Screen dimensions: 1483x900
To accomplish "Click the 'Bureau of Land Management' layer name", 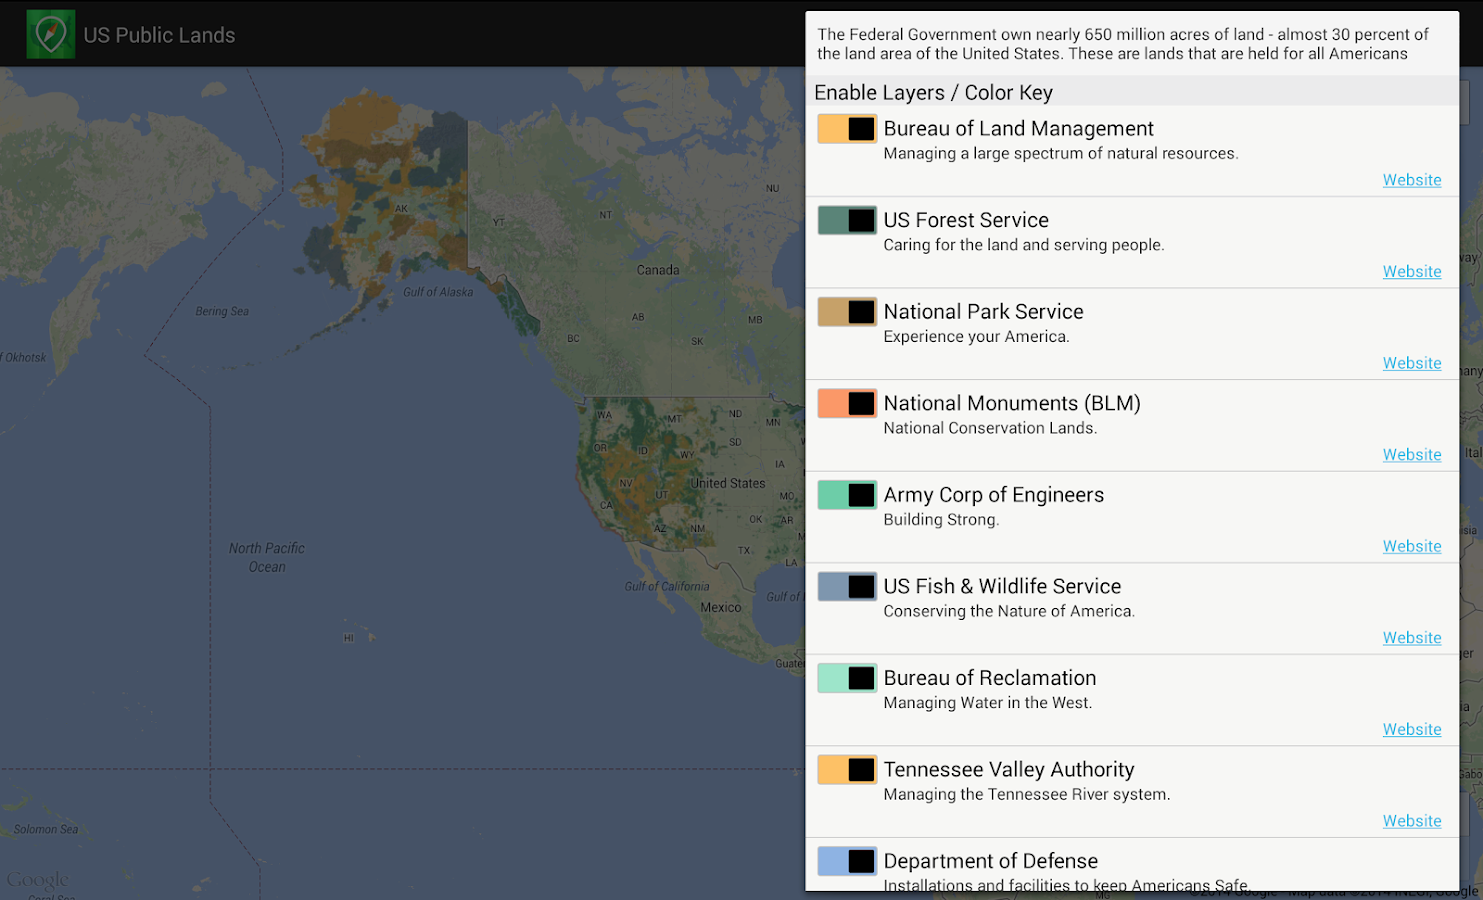I will tap(1018, 129).
